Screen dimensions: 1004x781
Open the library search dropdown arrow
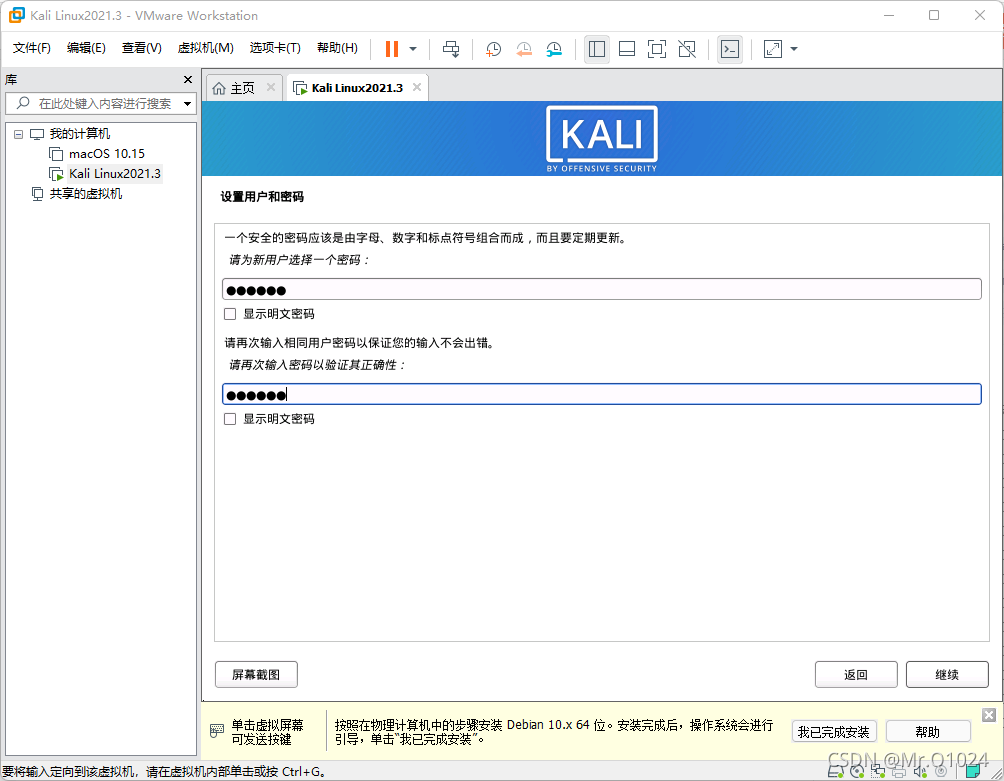coord(188,104)
